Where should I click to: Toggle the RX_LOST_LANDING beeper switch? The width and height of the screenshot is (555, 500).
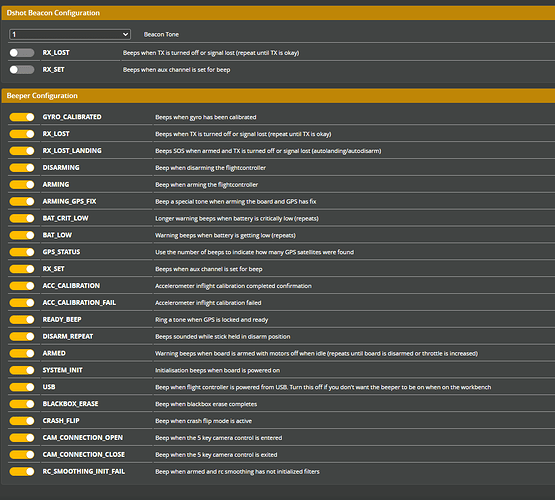[x=22, y=151]
